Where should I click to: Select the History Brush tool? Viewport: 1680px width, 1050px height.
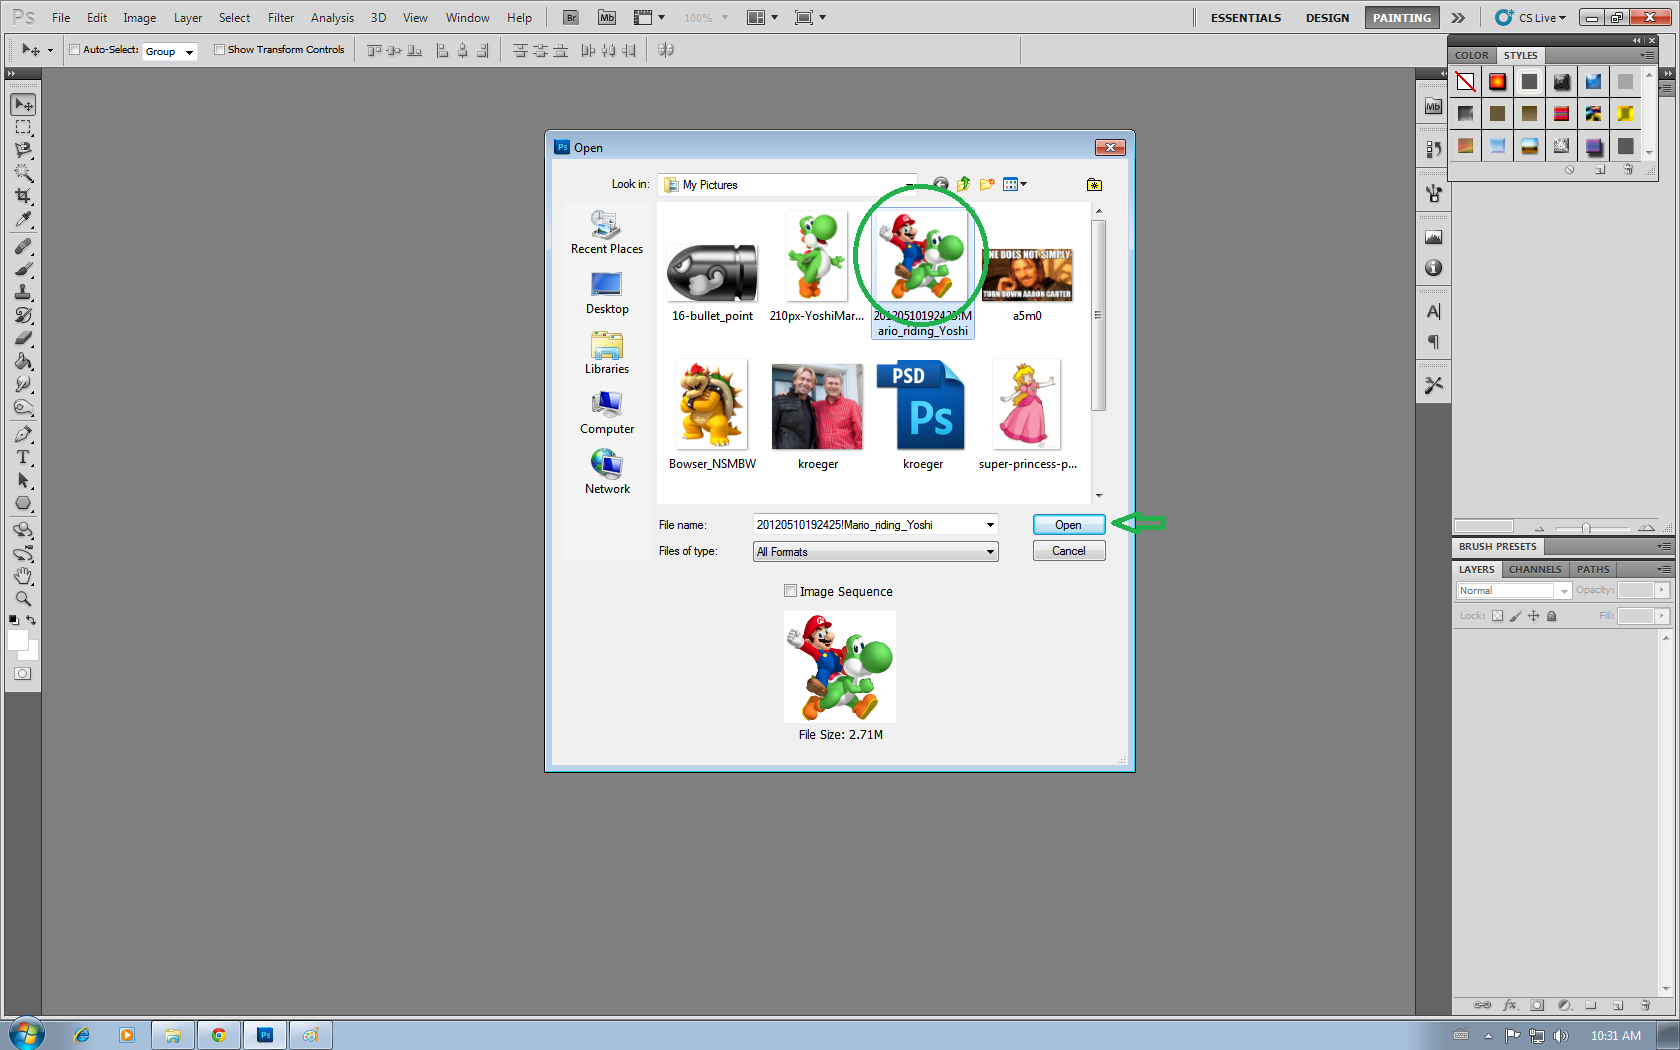click(23, 315)
